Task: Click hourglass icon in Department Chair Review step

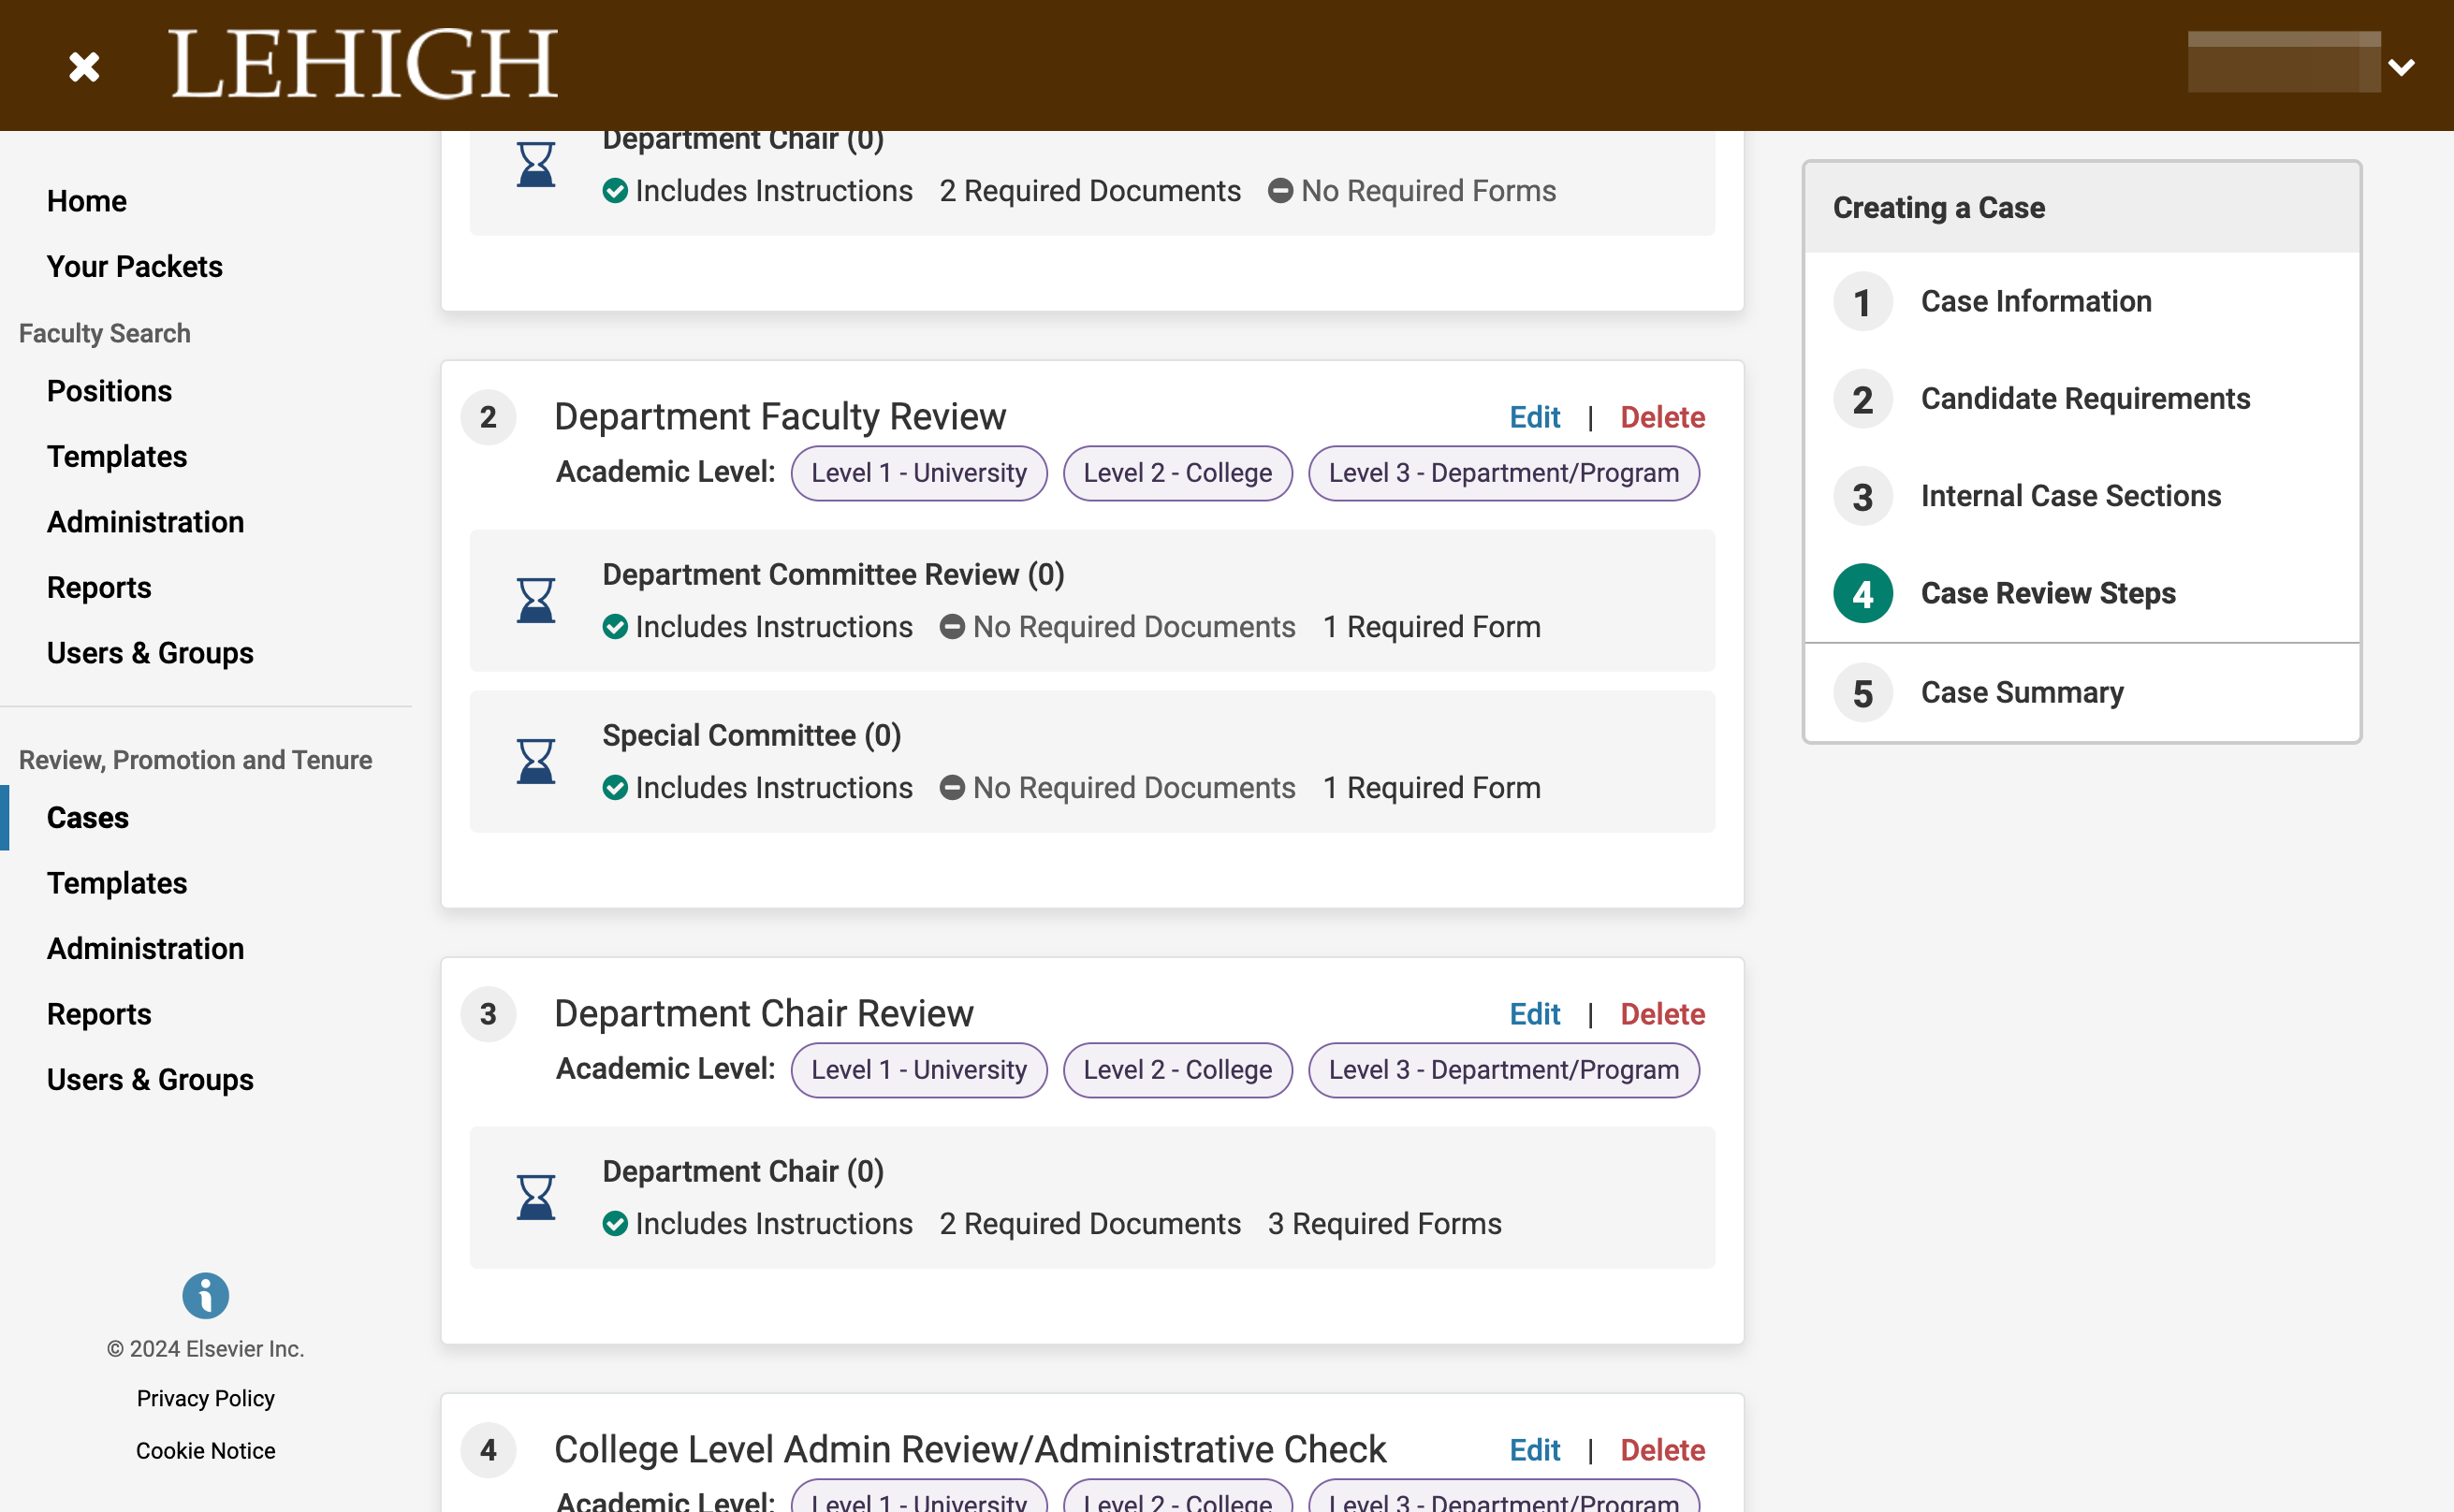Action: 536,1197
